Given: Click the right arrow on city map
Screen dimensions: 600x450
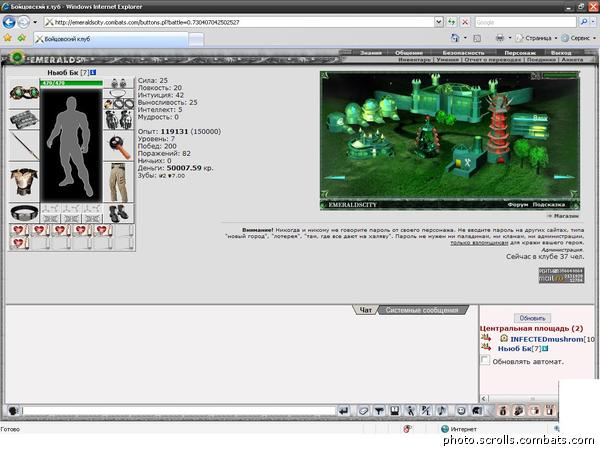Looking at the screenshot, I should pyautogui.click(x=564, y=177).
